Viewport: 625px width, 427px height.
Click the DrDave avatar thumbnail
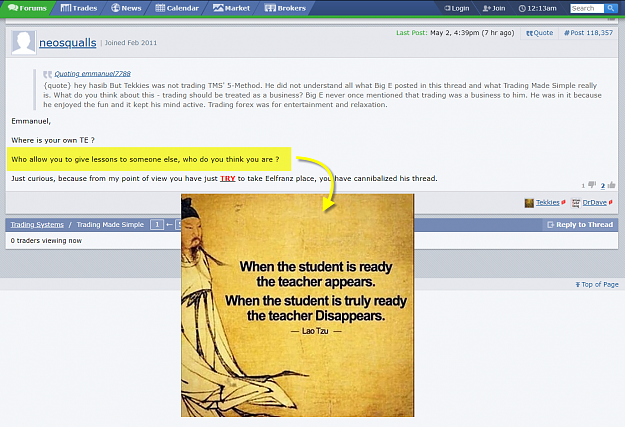coord(576,203)
